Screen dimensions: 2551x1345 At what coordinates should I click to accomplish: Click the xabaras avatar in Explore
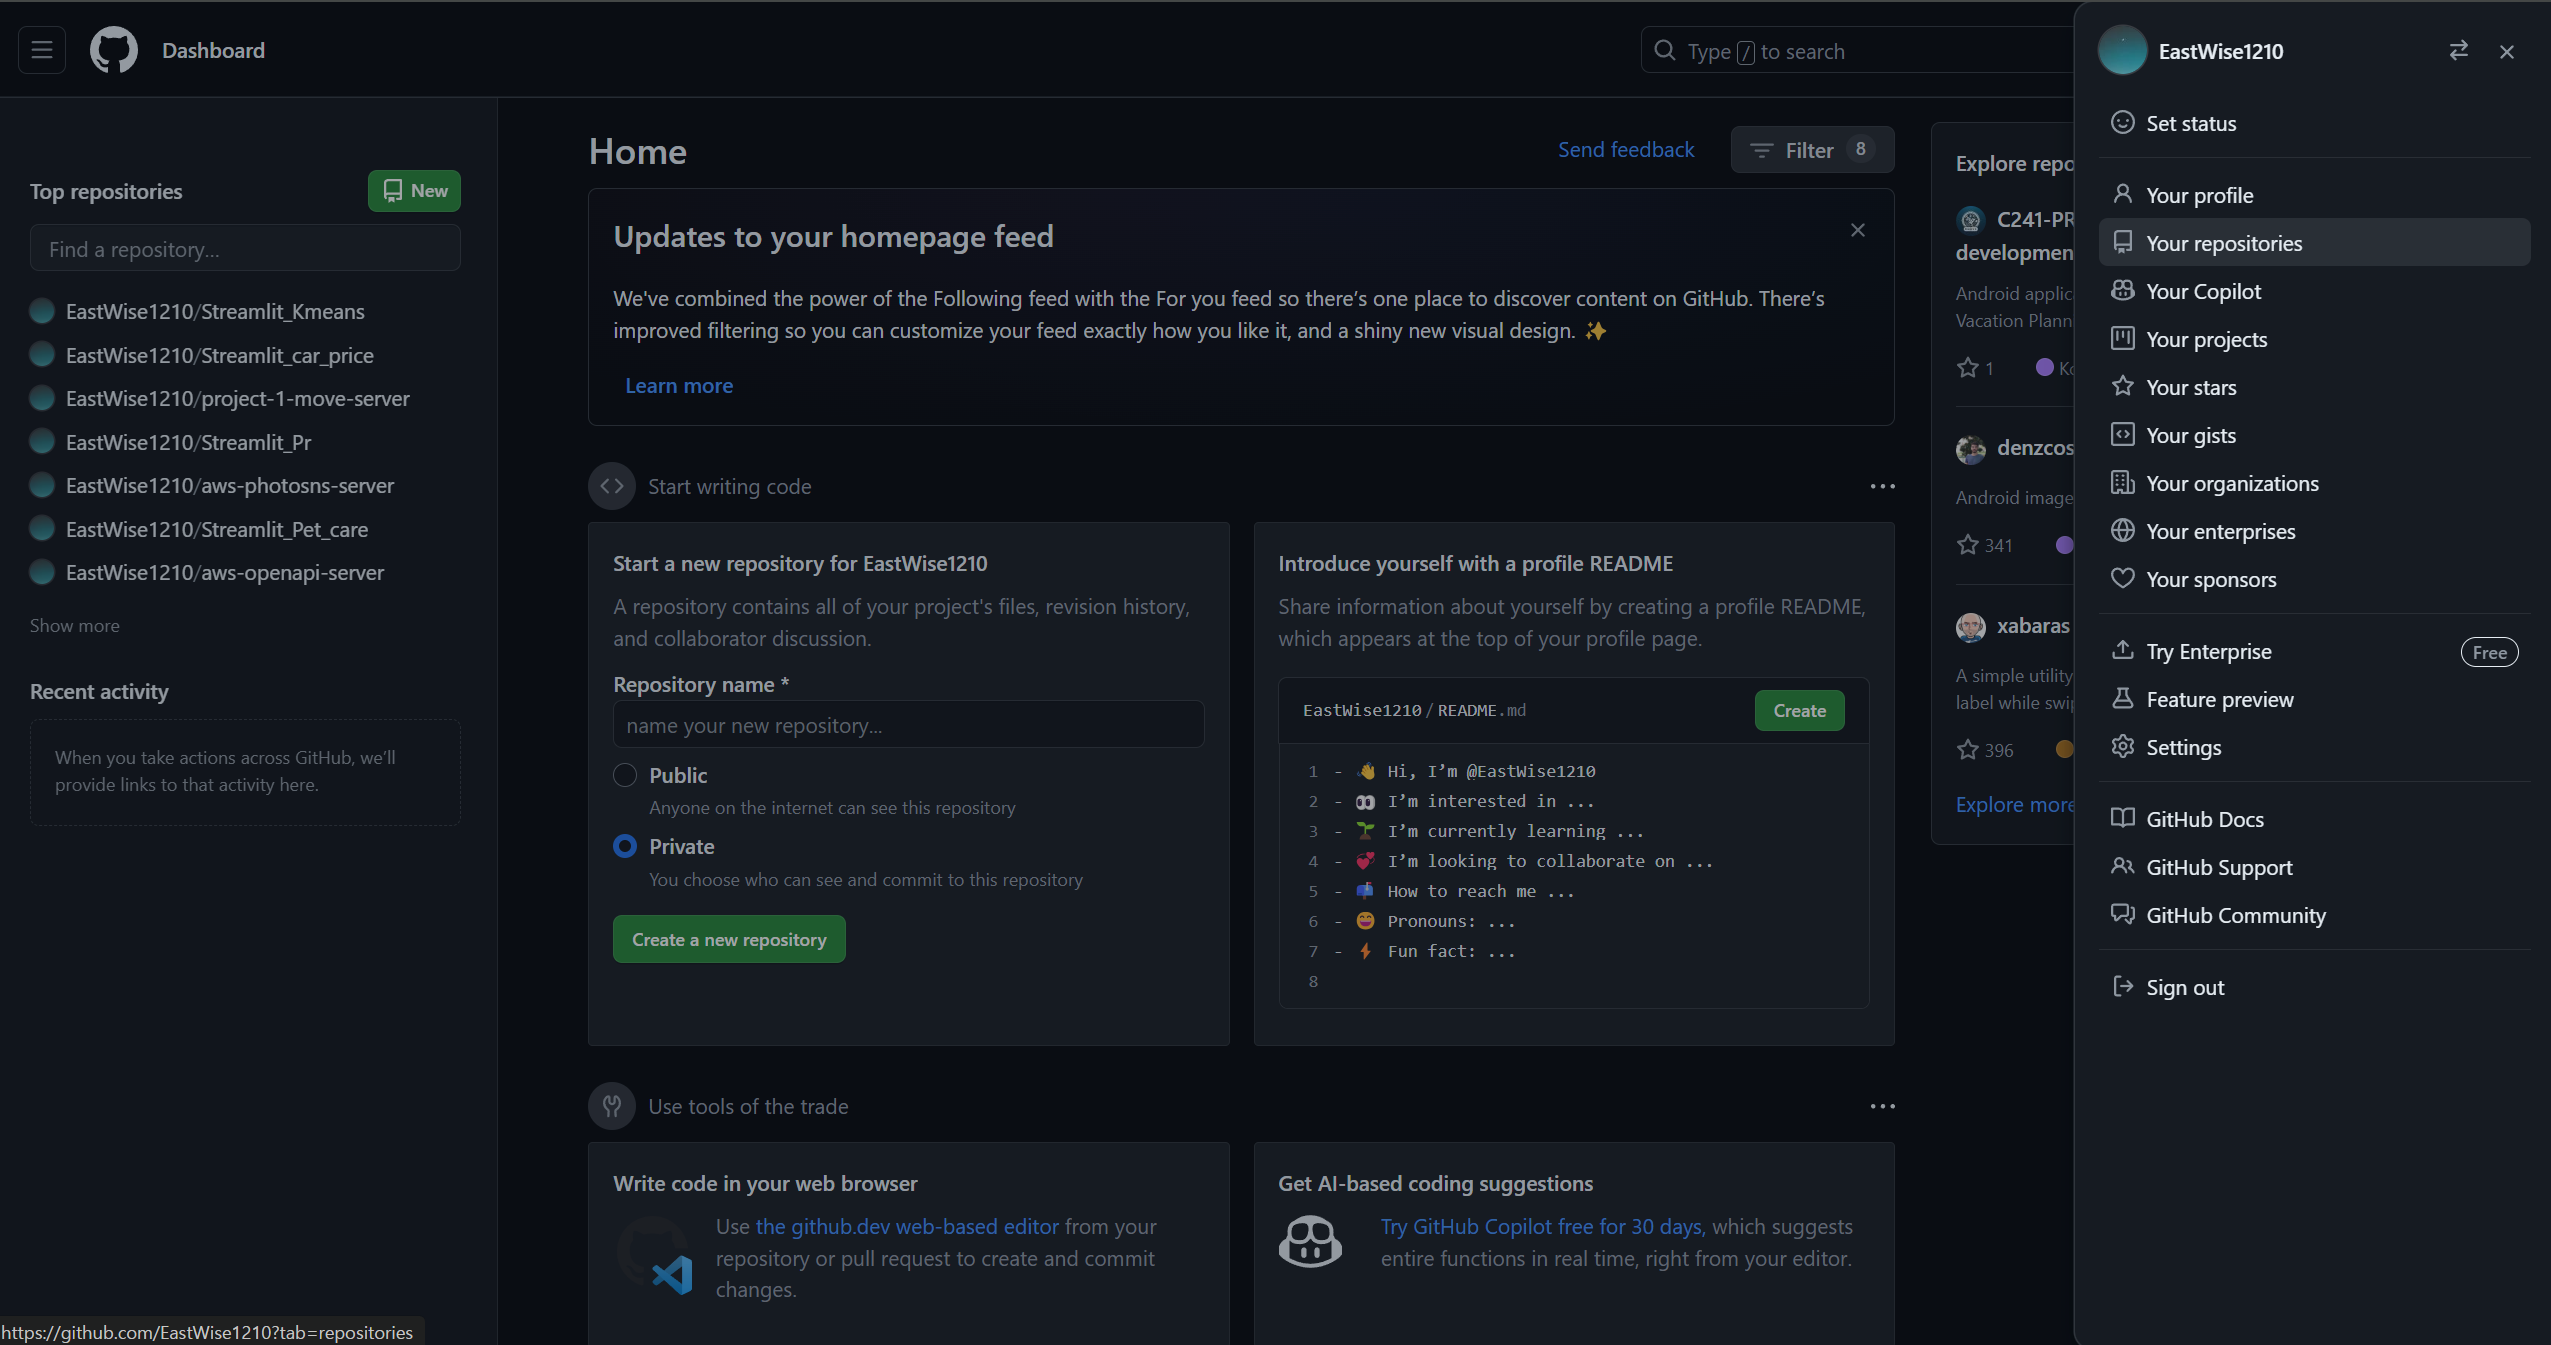click(x=1971, y=627)
